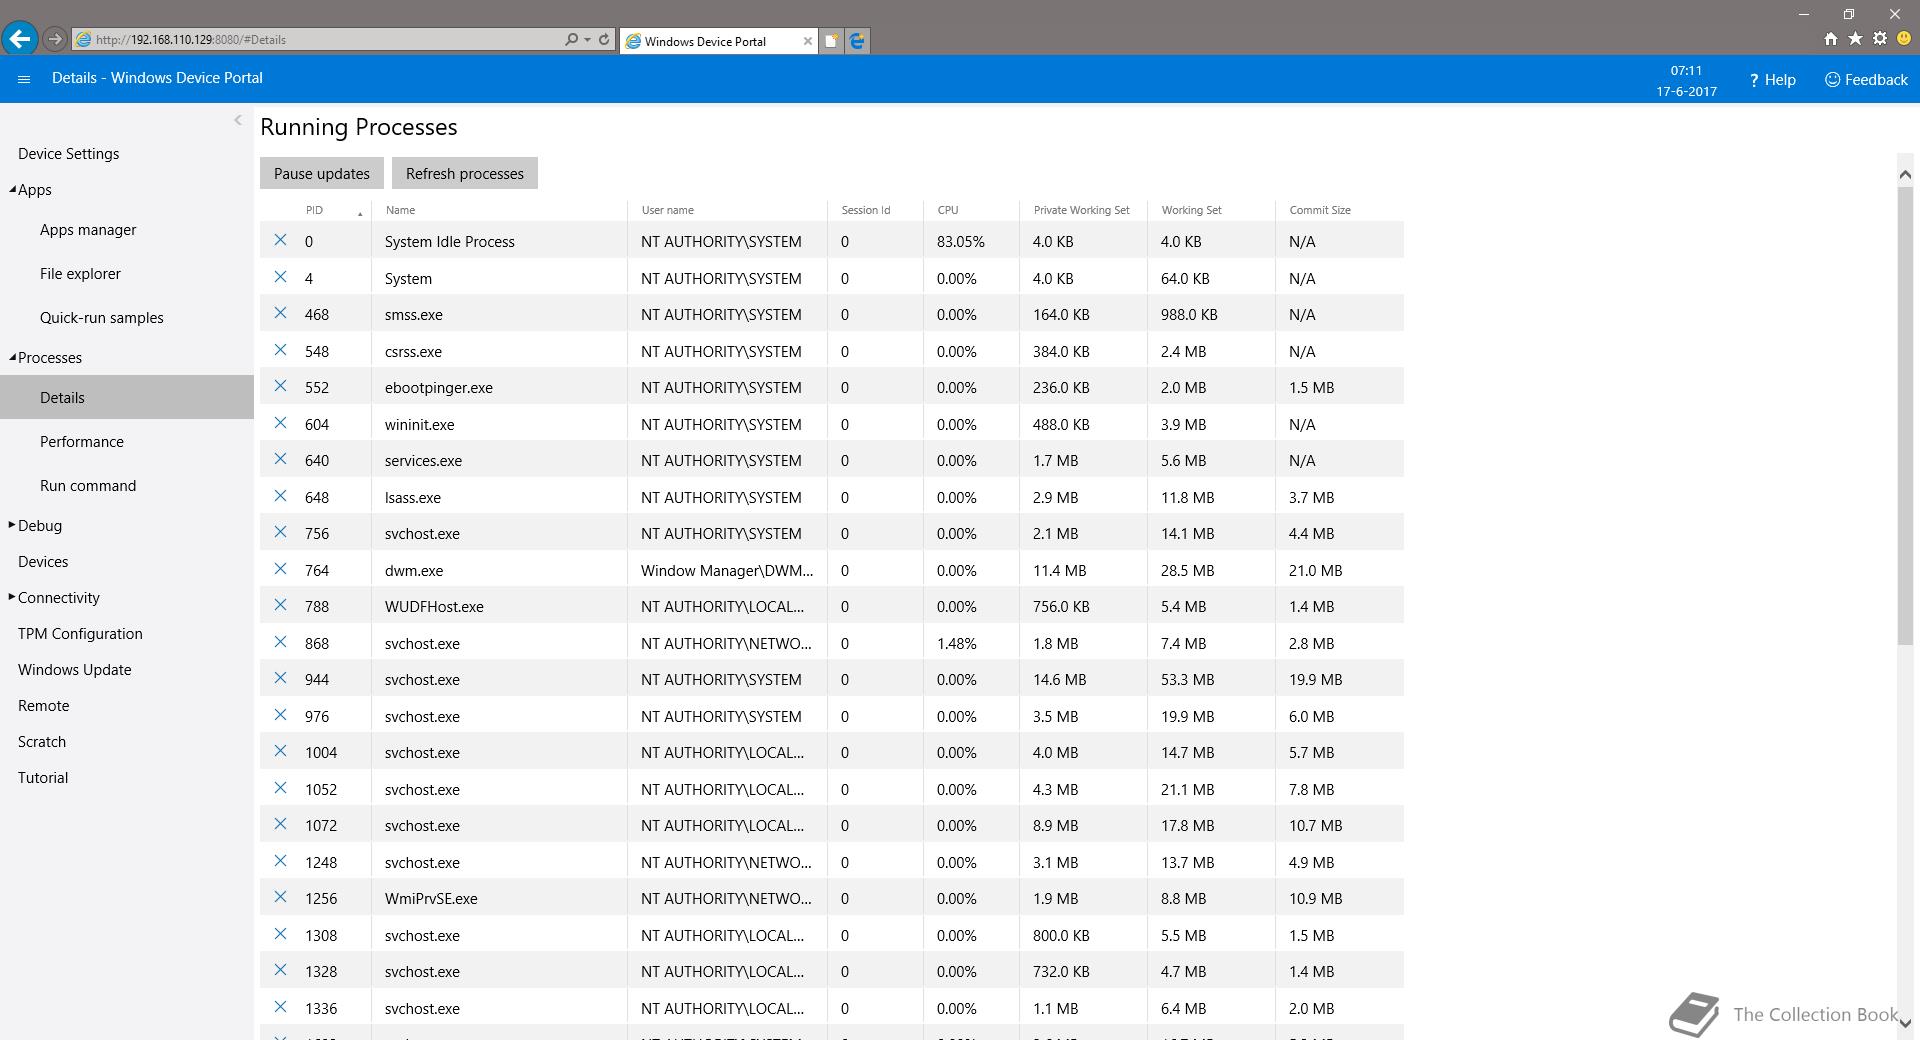
Task: Open Apps manager page
Action: tap(88, 229)
